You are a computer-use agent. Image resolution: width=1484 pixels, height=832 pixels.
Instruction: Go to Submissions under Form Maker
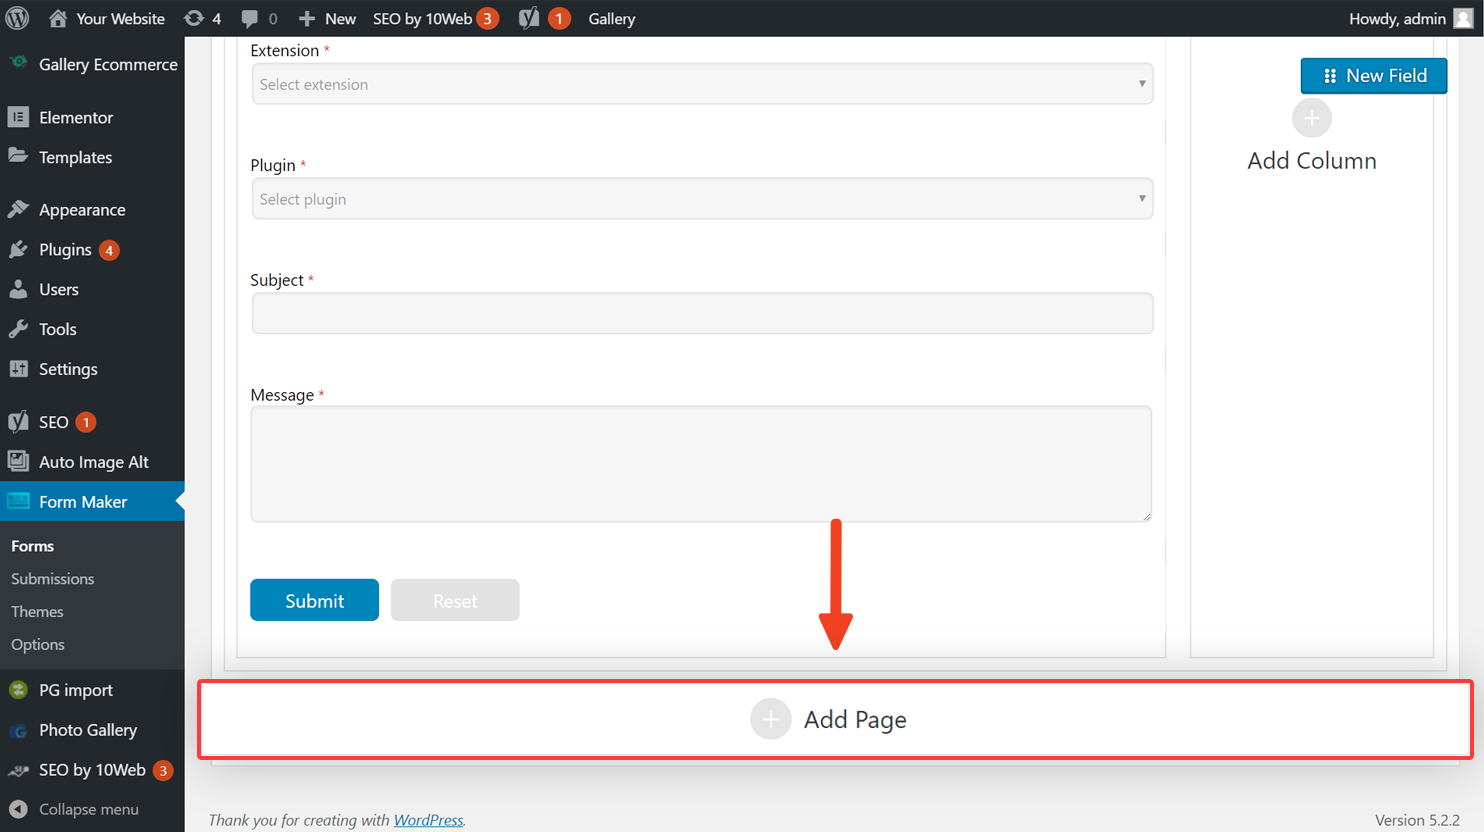52,578
